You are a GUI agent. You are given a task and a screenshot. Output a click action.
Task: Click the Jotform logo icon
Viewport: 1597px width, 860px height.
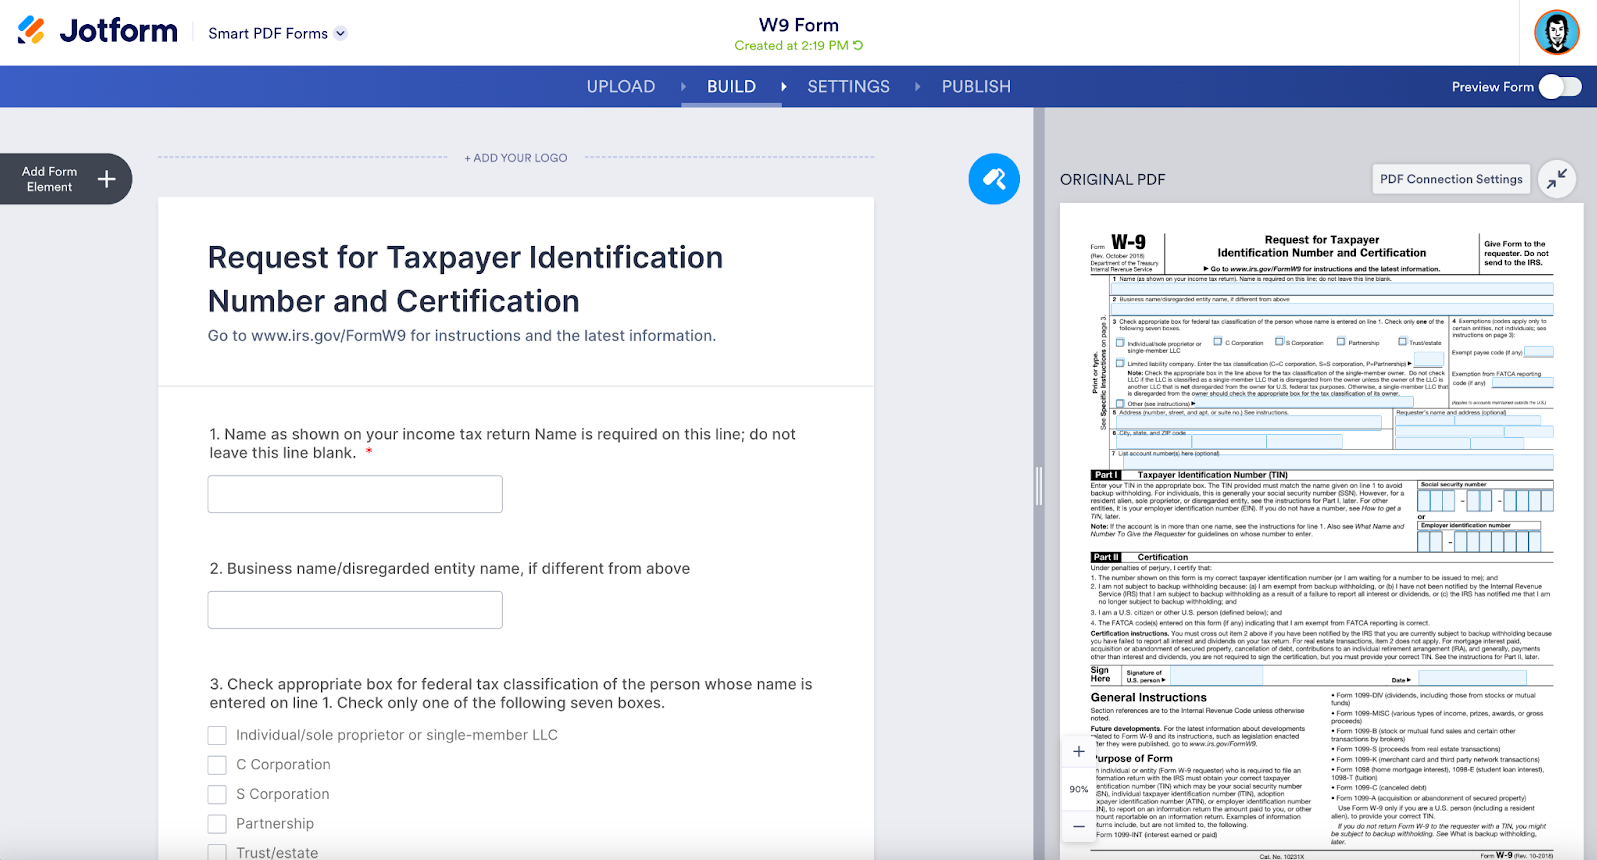[31, 31]
